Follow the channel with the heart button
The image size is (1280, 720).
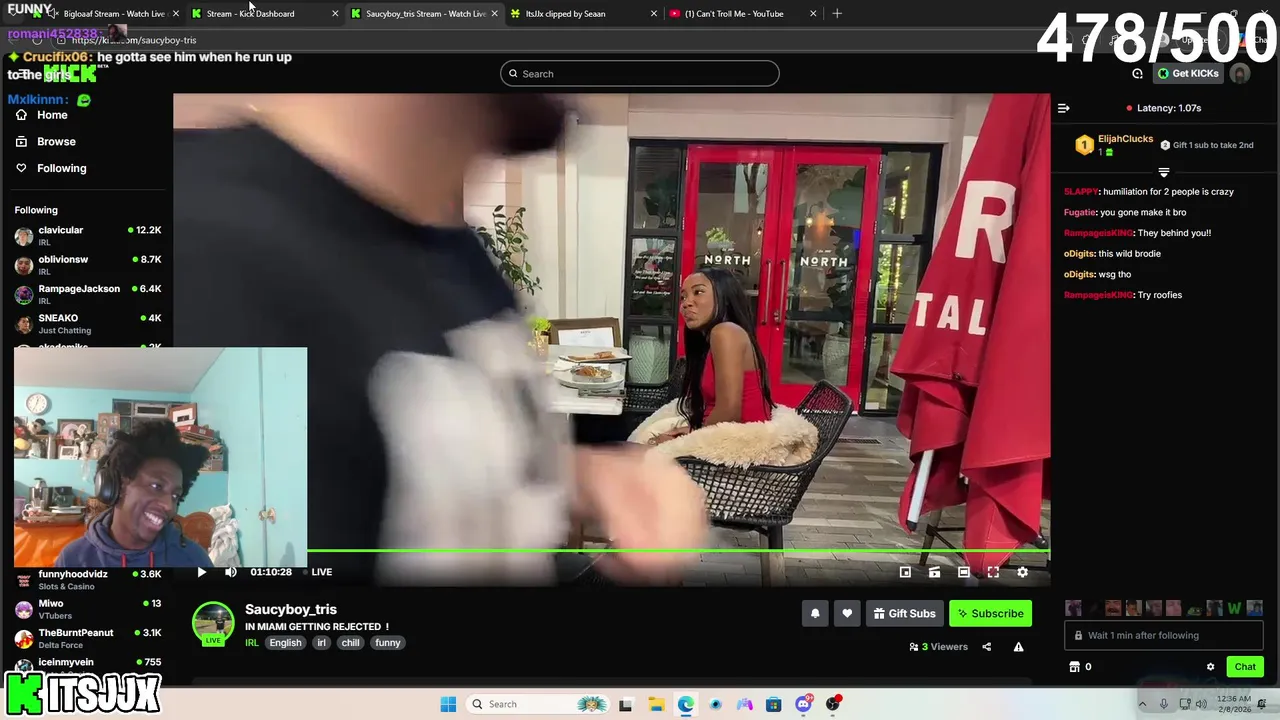847,613
